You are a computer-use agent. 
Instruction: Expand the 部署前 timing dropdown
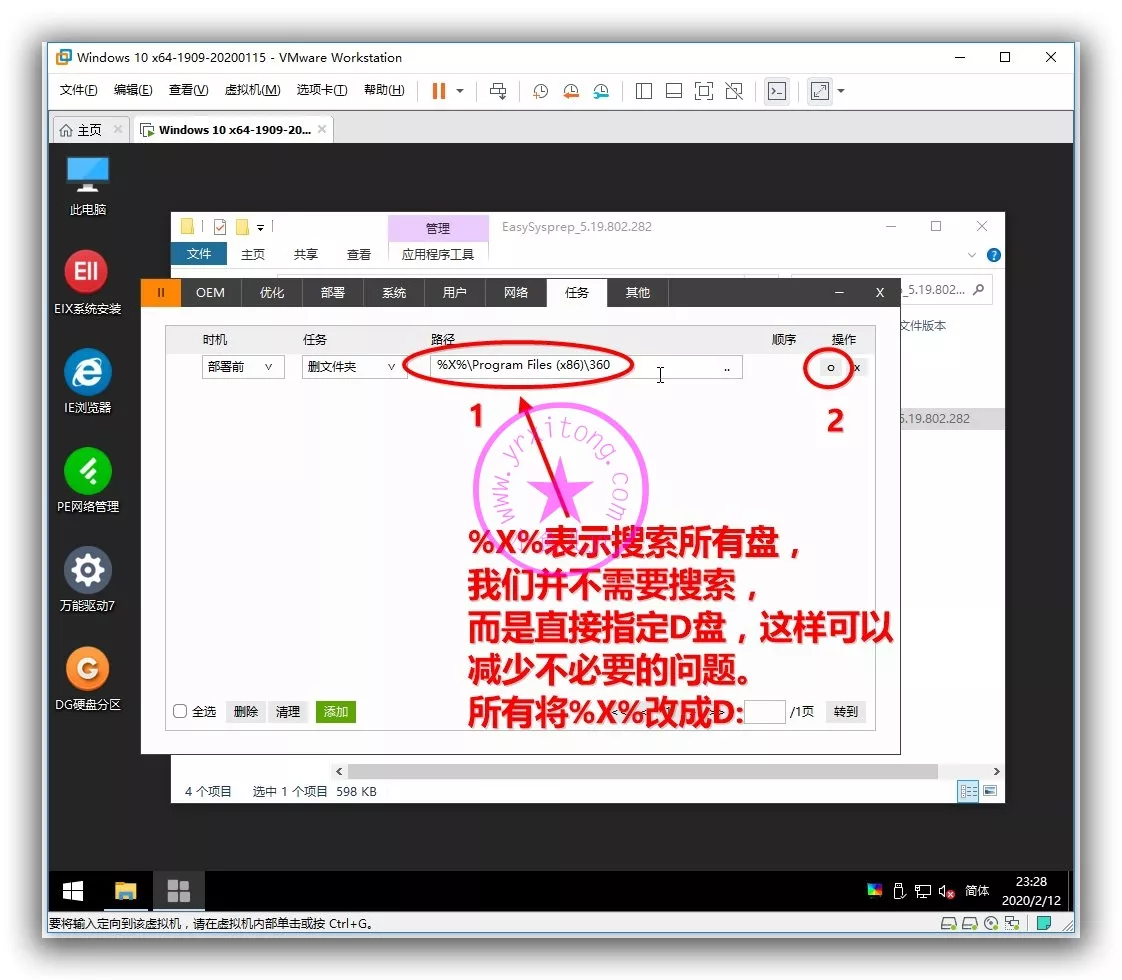coord(243,367)
